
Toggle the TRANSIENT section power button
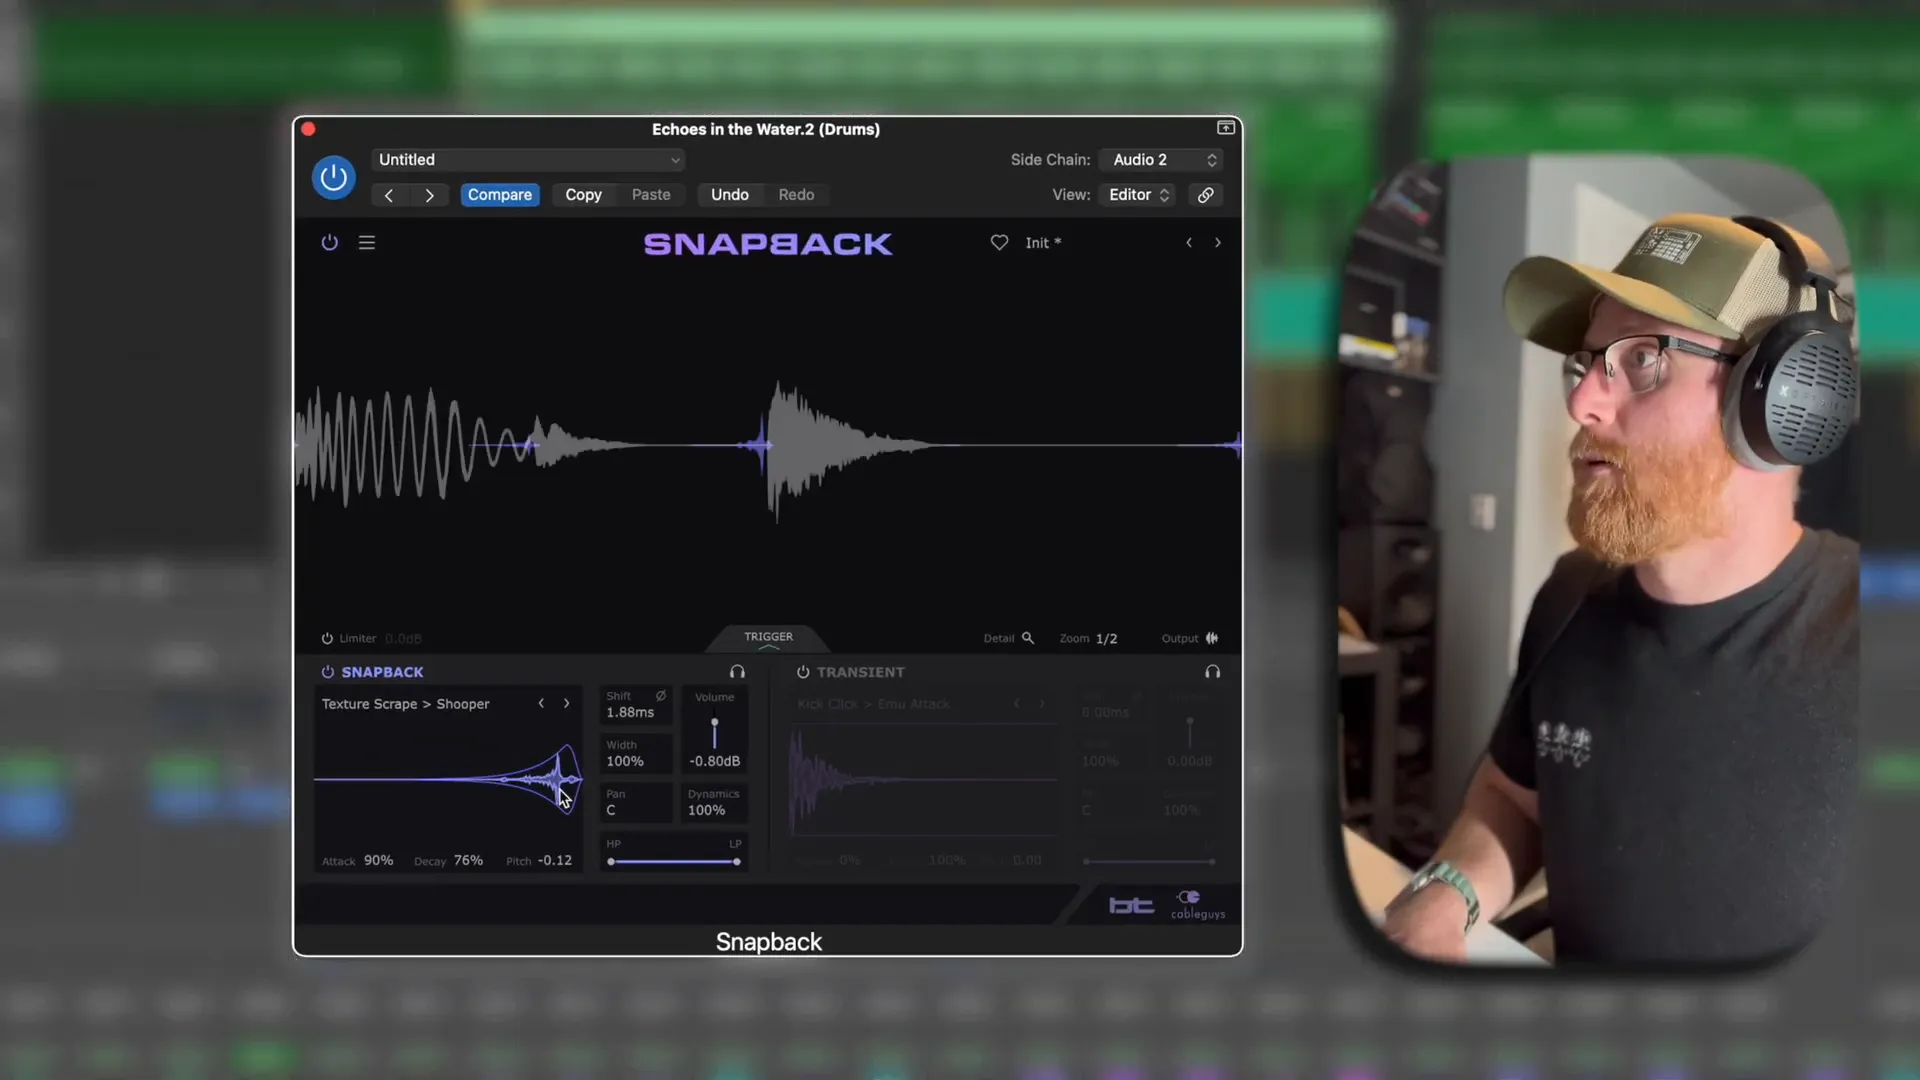tap(803, 672)
